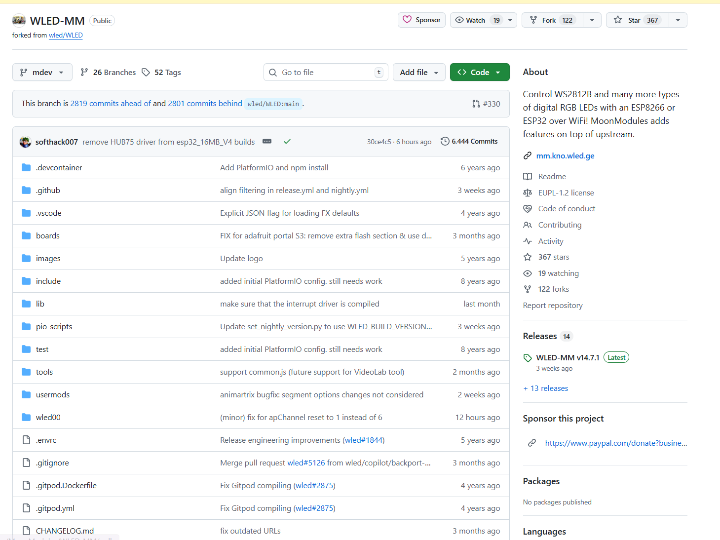This screenshot has height=540, width=720.
Task: Open the mdev branch selector
Action: click(43, 72)
